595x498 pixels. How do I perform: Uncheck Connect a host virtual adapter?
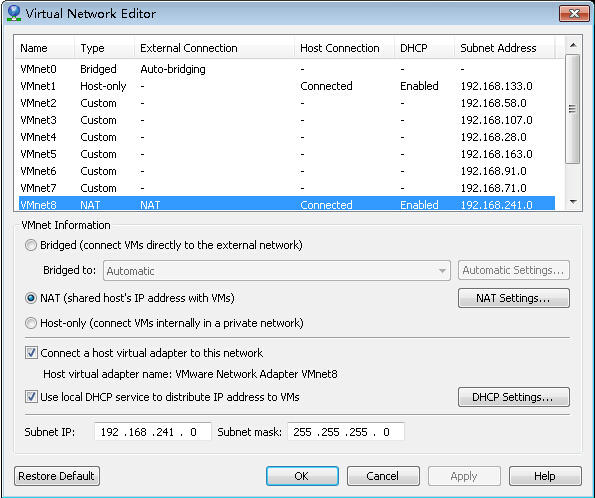click(x=31, y=353)
